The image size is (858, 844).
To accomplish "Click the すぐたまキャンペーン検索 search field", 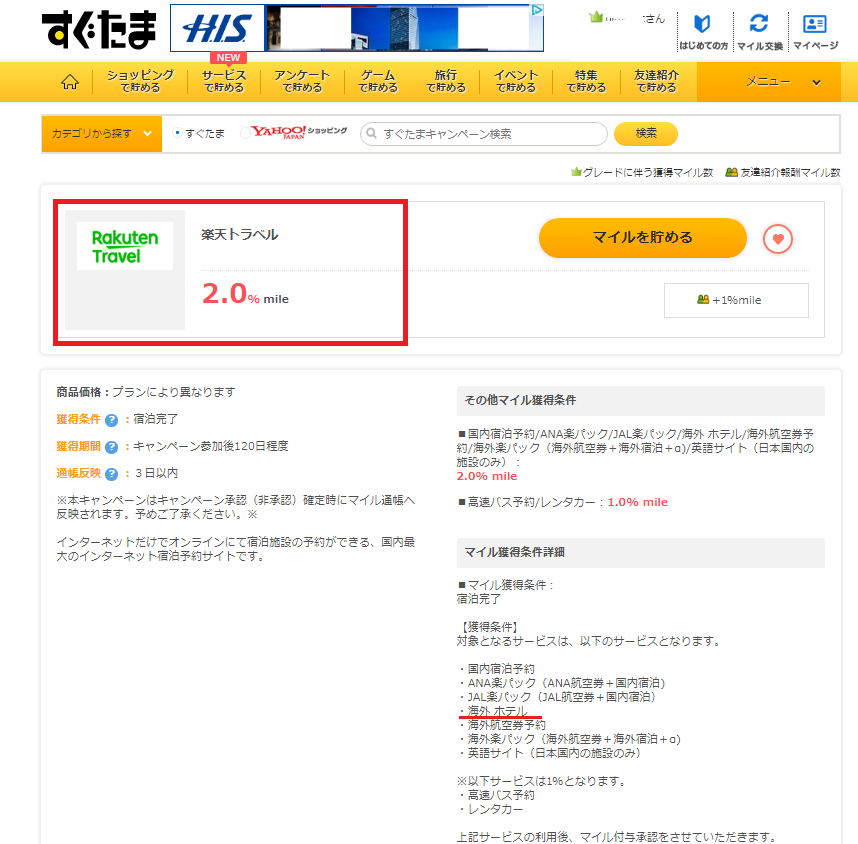I will 484,134.
